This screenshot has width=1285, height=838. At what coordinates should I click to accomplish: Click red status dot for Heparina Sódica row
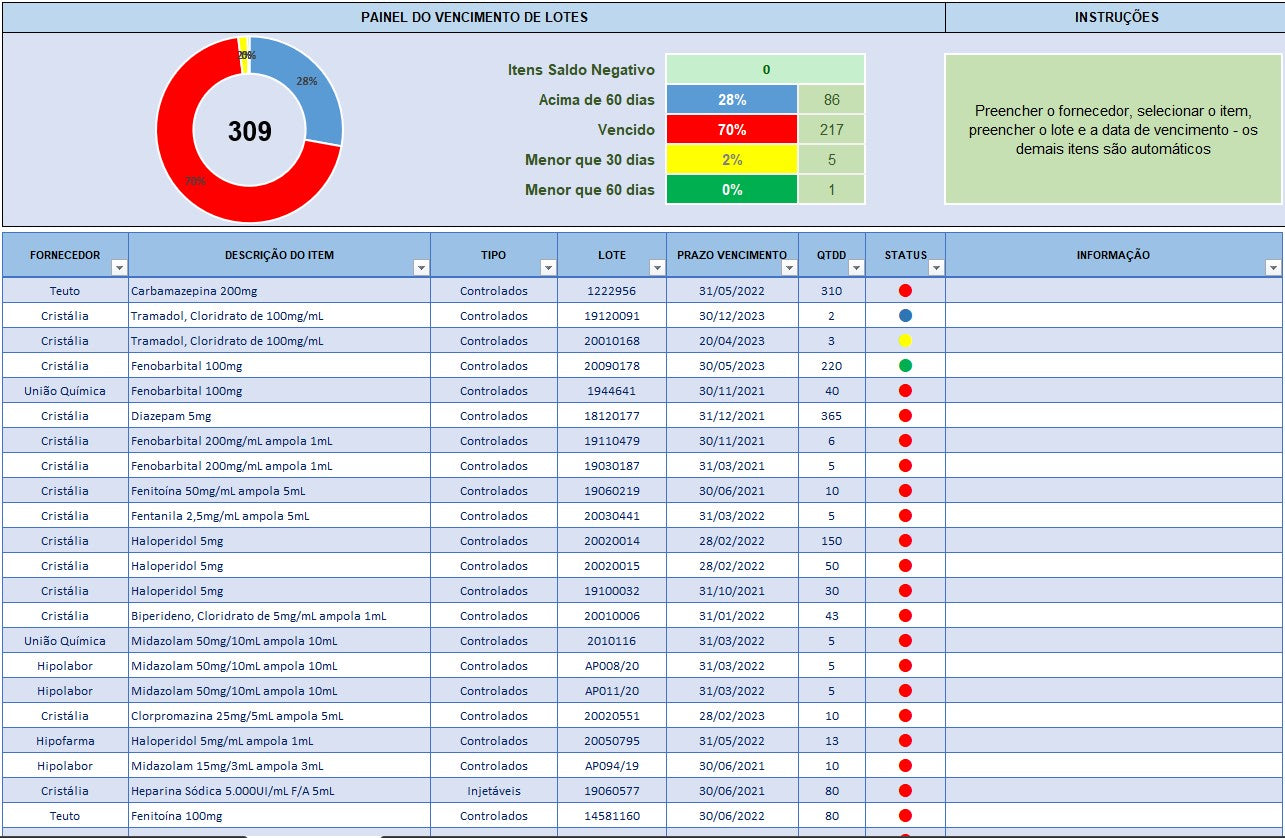905,791
